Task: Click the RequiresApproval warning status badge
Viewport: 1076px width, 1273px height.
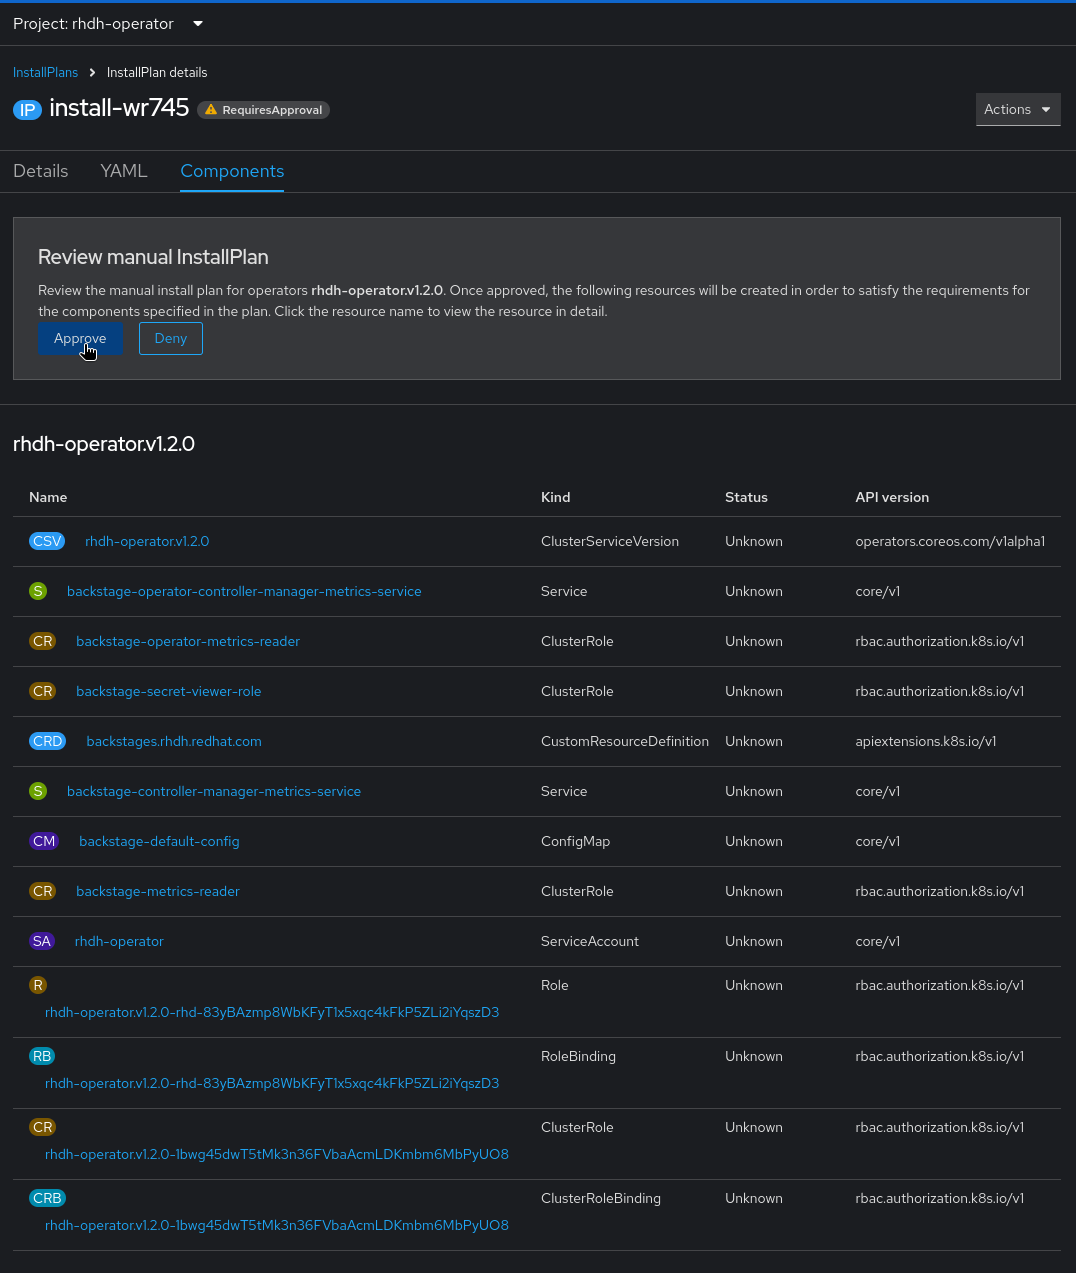Action: coord(264,110)
